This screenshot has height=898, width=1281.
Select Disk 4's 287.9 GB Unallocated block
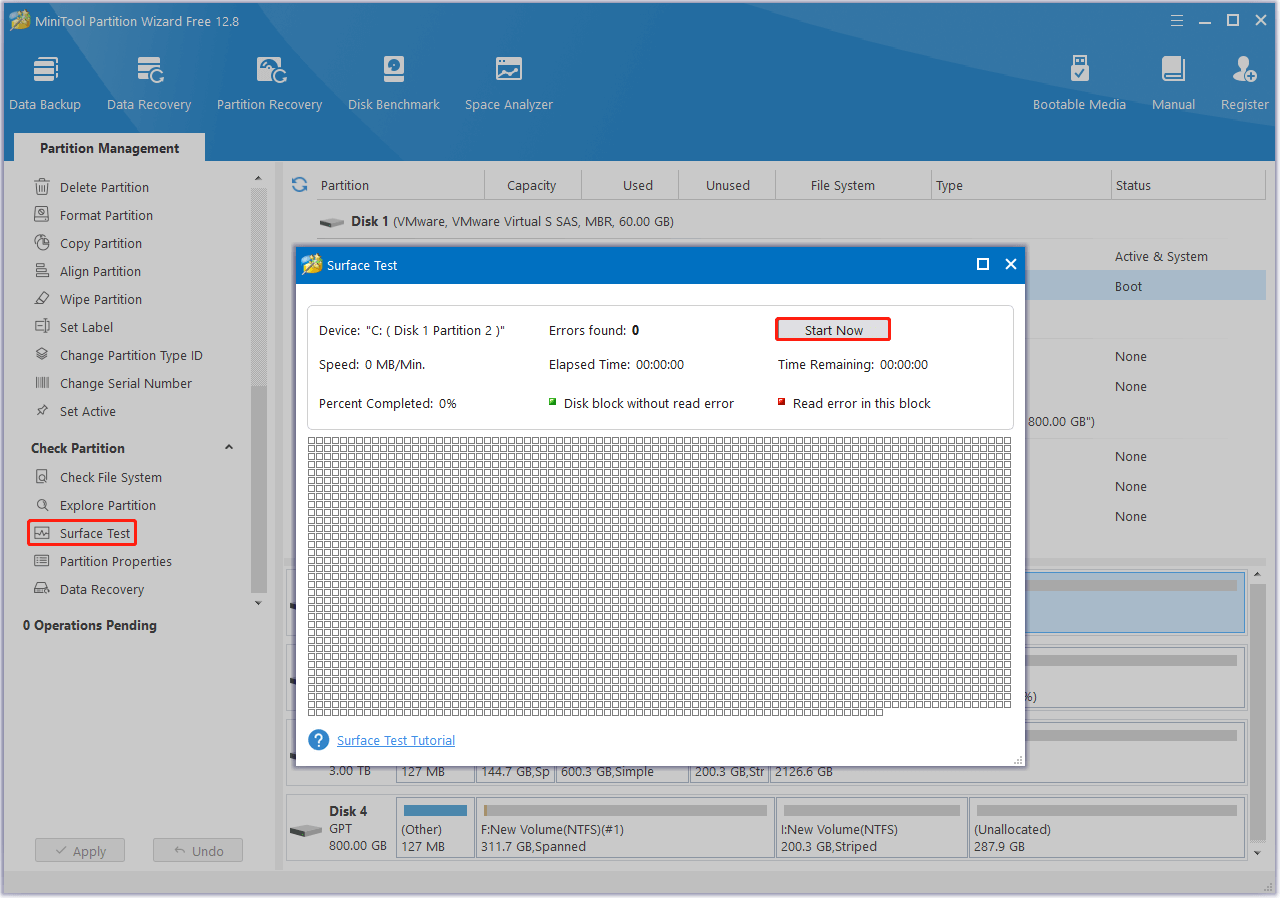tap(1107, 828)
